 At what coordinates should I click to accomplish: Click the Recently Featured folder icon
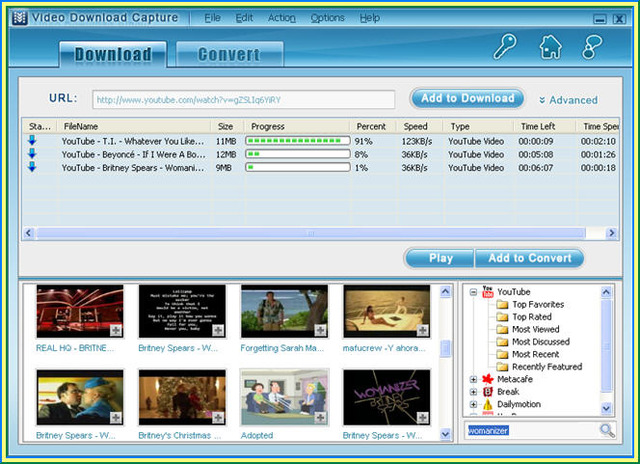pyautogui.click(x=502, y=366)
